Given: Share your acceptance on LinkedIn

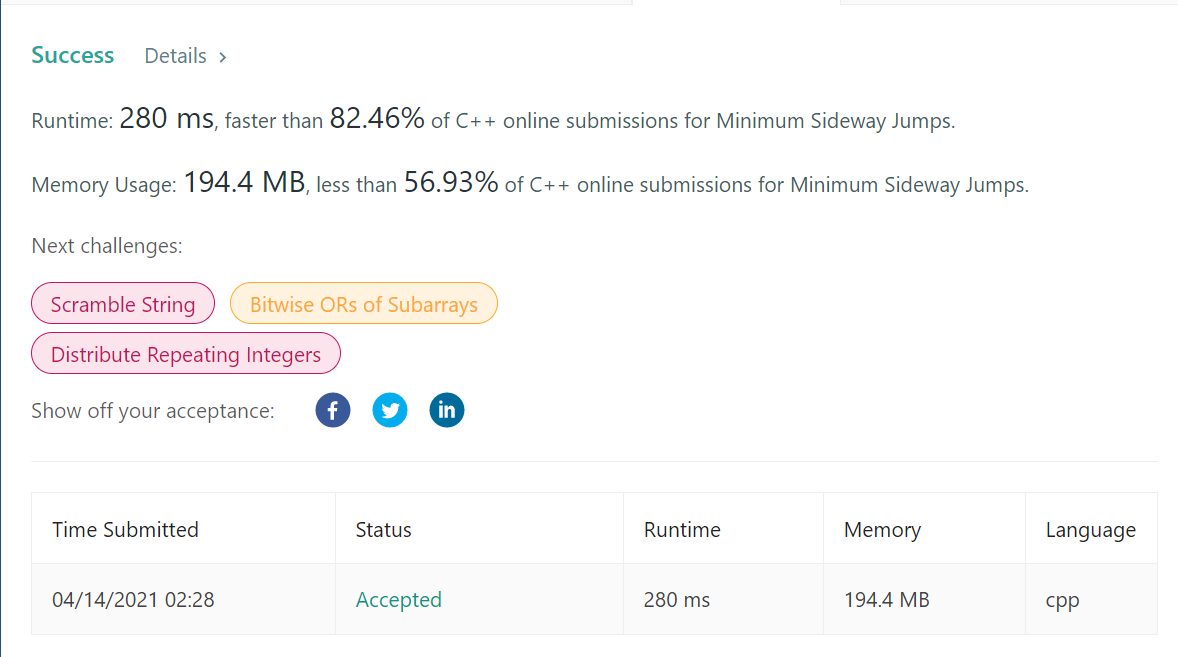Looking at the screenshot, I should coord(447,410).
